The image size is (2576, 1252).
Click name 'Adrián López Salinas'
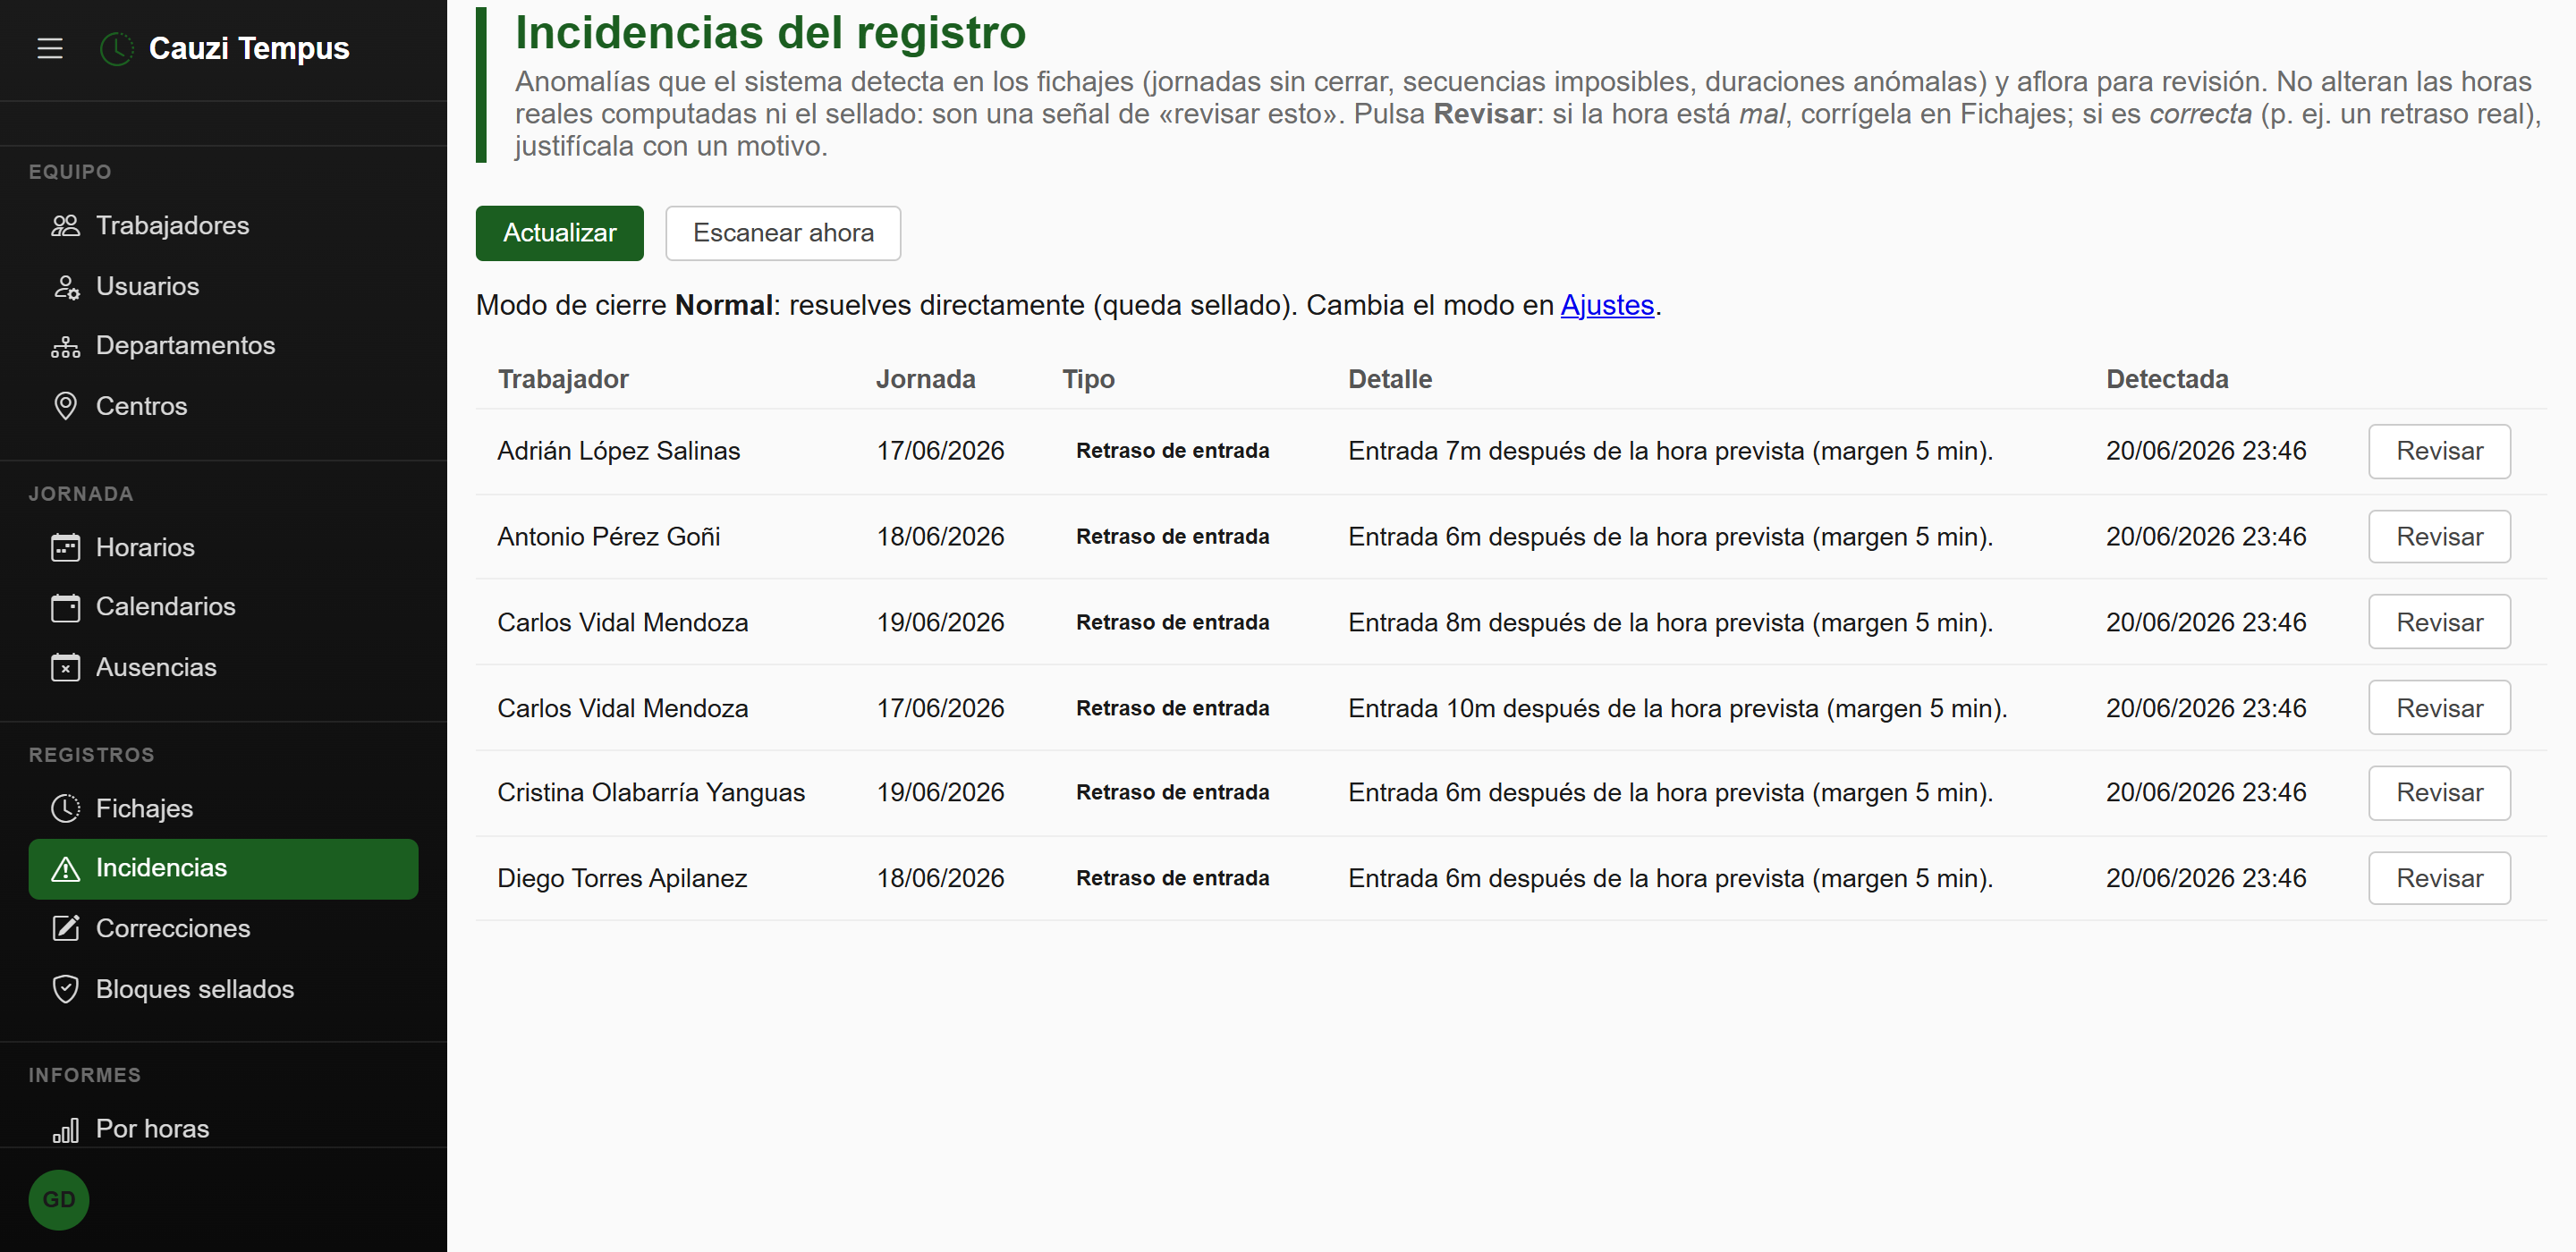(x=618, y=451)
